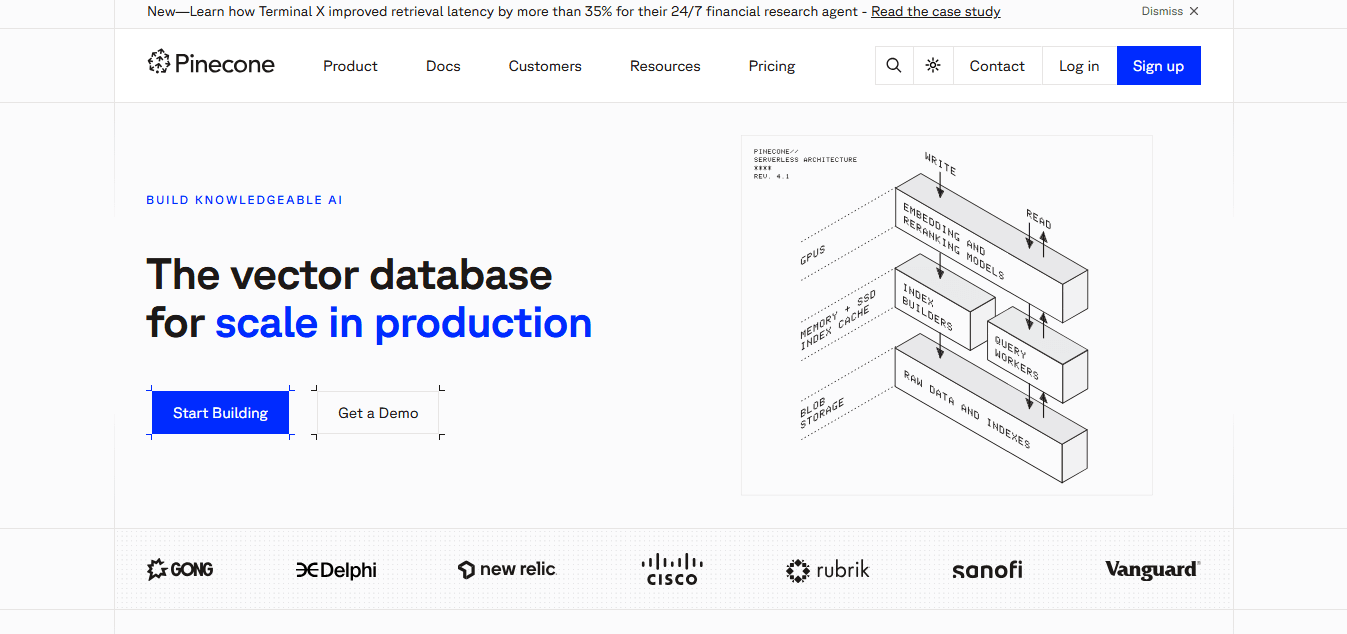This screenshot has width=1347, height=634.
Task: Click the Rubrik logo
Action: pos(828,570)
